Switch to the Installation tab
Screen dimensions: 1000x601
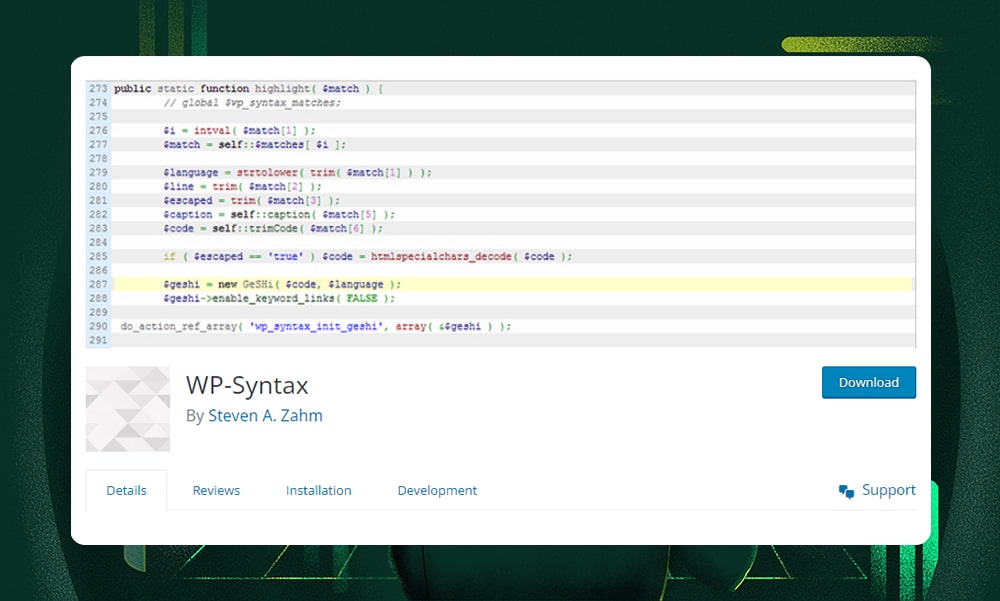pos(319,490)
